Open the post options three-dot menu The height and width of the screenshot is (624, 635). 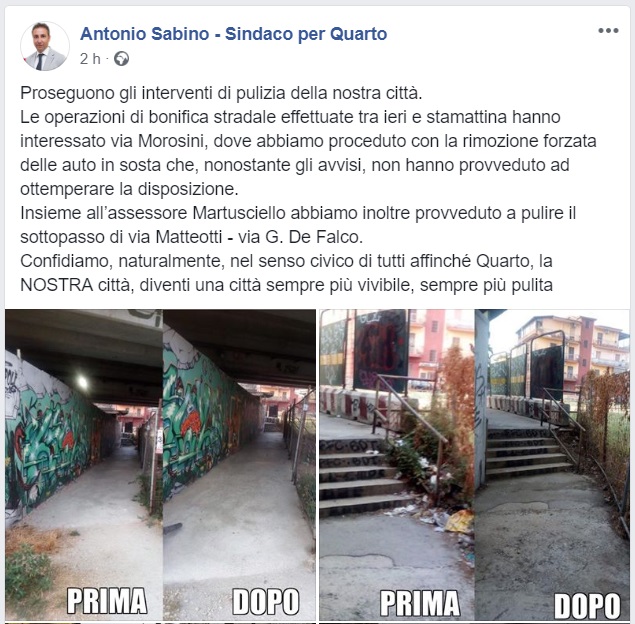[608, 30]
